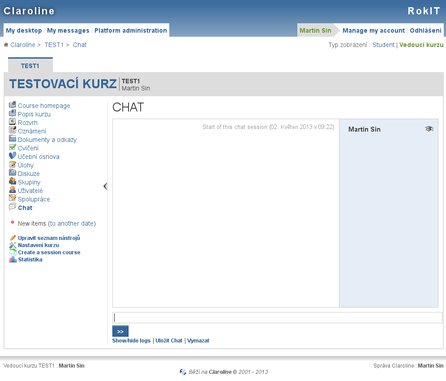Click New items (to another date)
Image resolution: width=446 pixels, height=381 pixels.
(57, 223)
